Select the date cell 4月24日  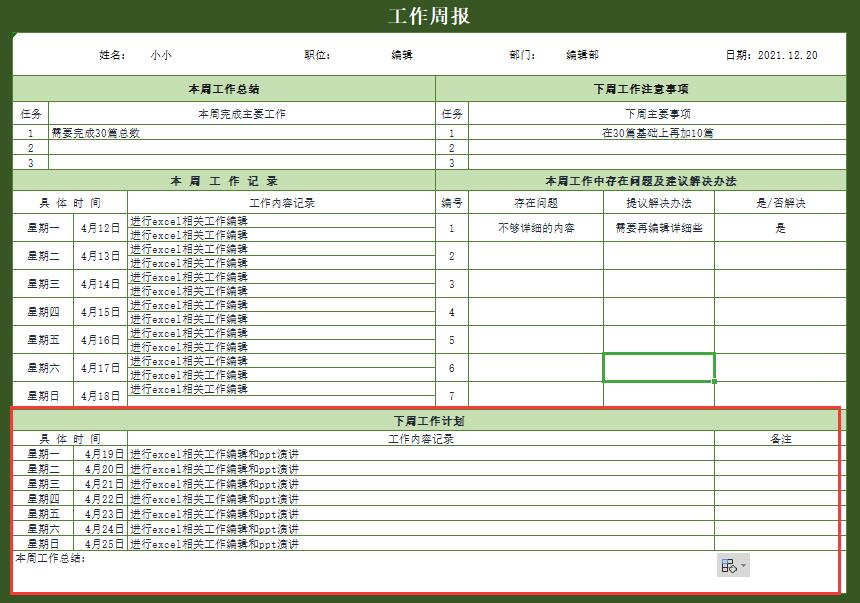tap(100, 529)
